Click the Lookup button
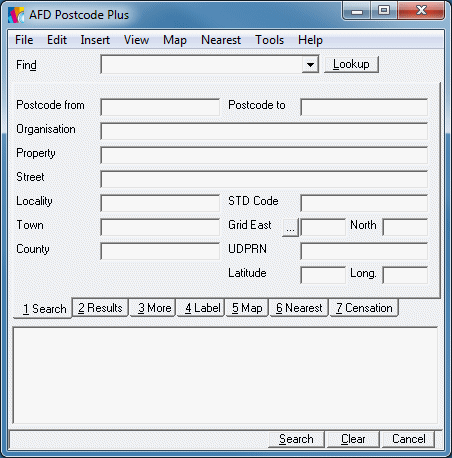 tap(351, 64)
